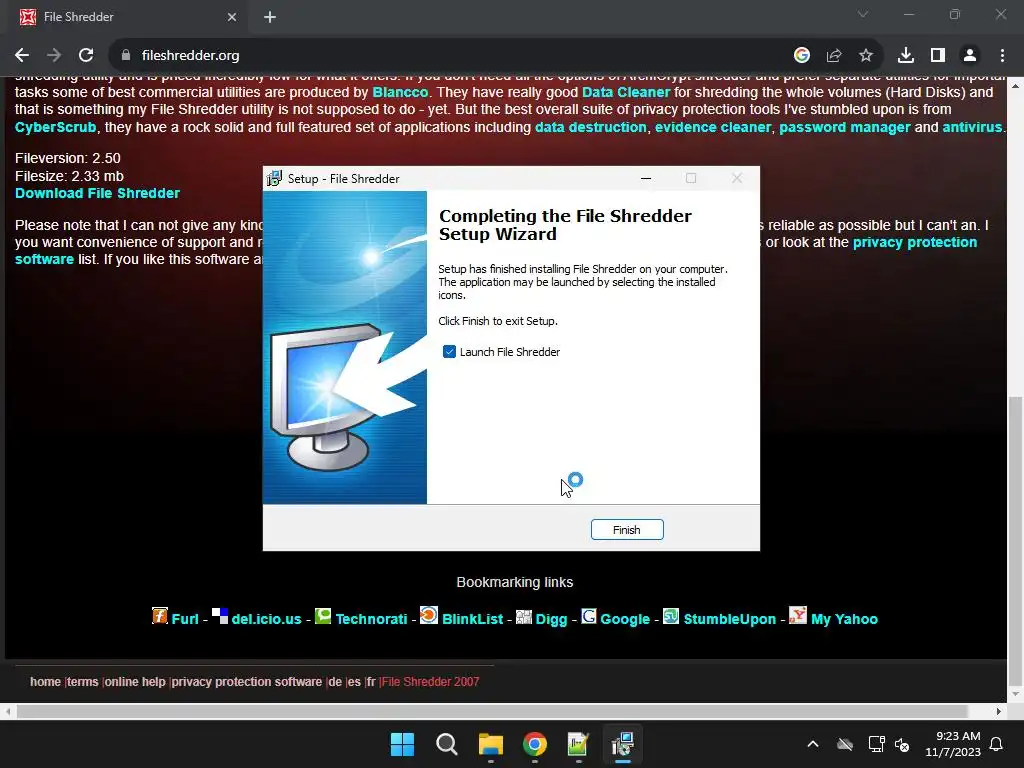Open taskbar Search icon

(x=447, y=744)
